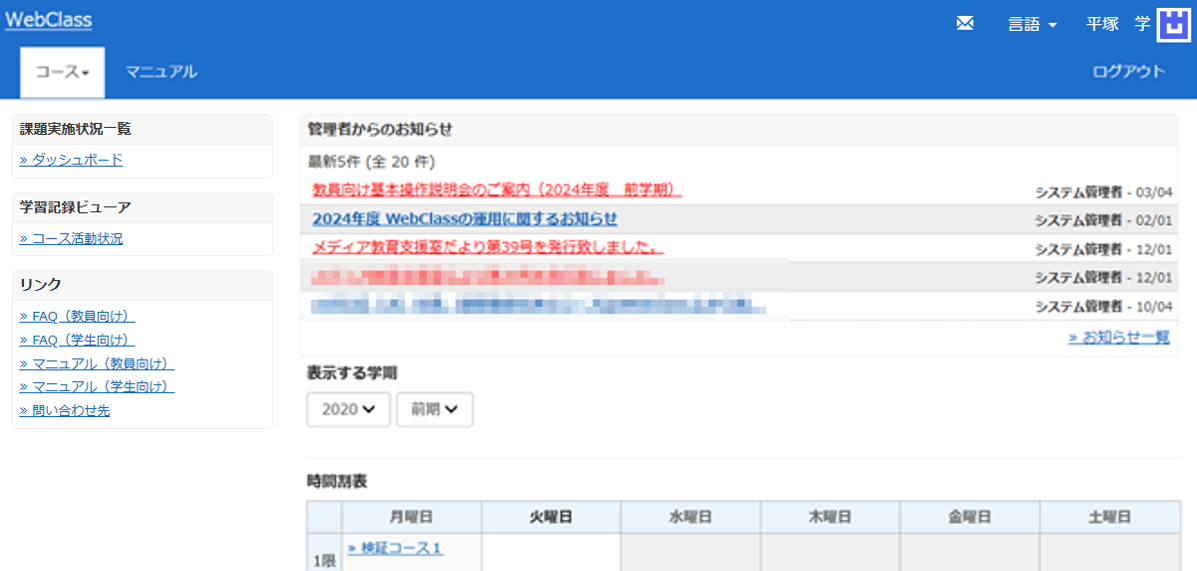Open メディア教育支援室だより第39号 announcement
The image size is (1197, 571).
(x=488, y=247)
